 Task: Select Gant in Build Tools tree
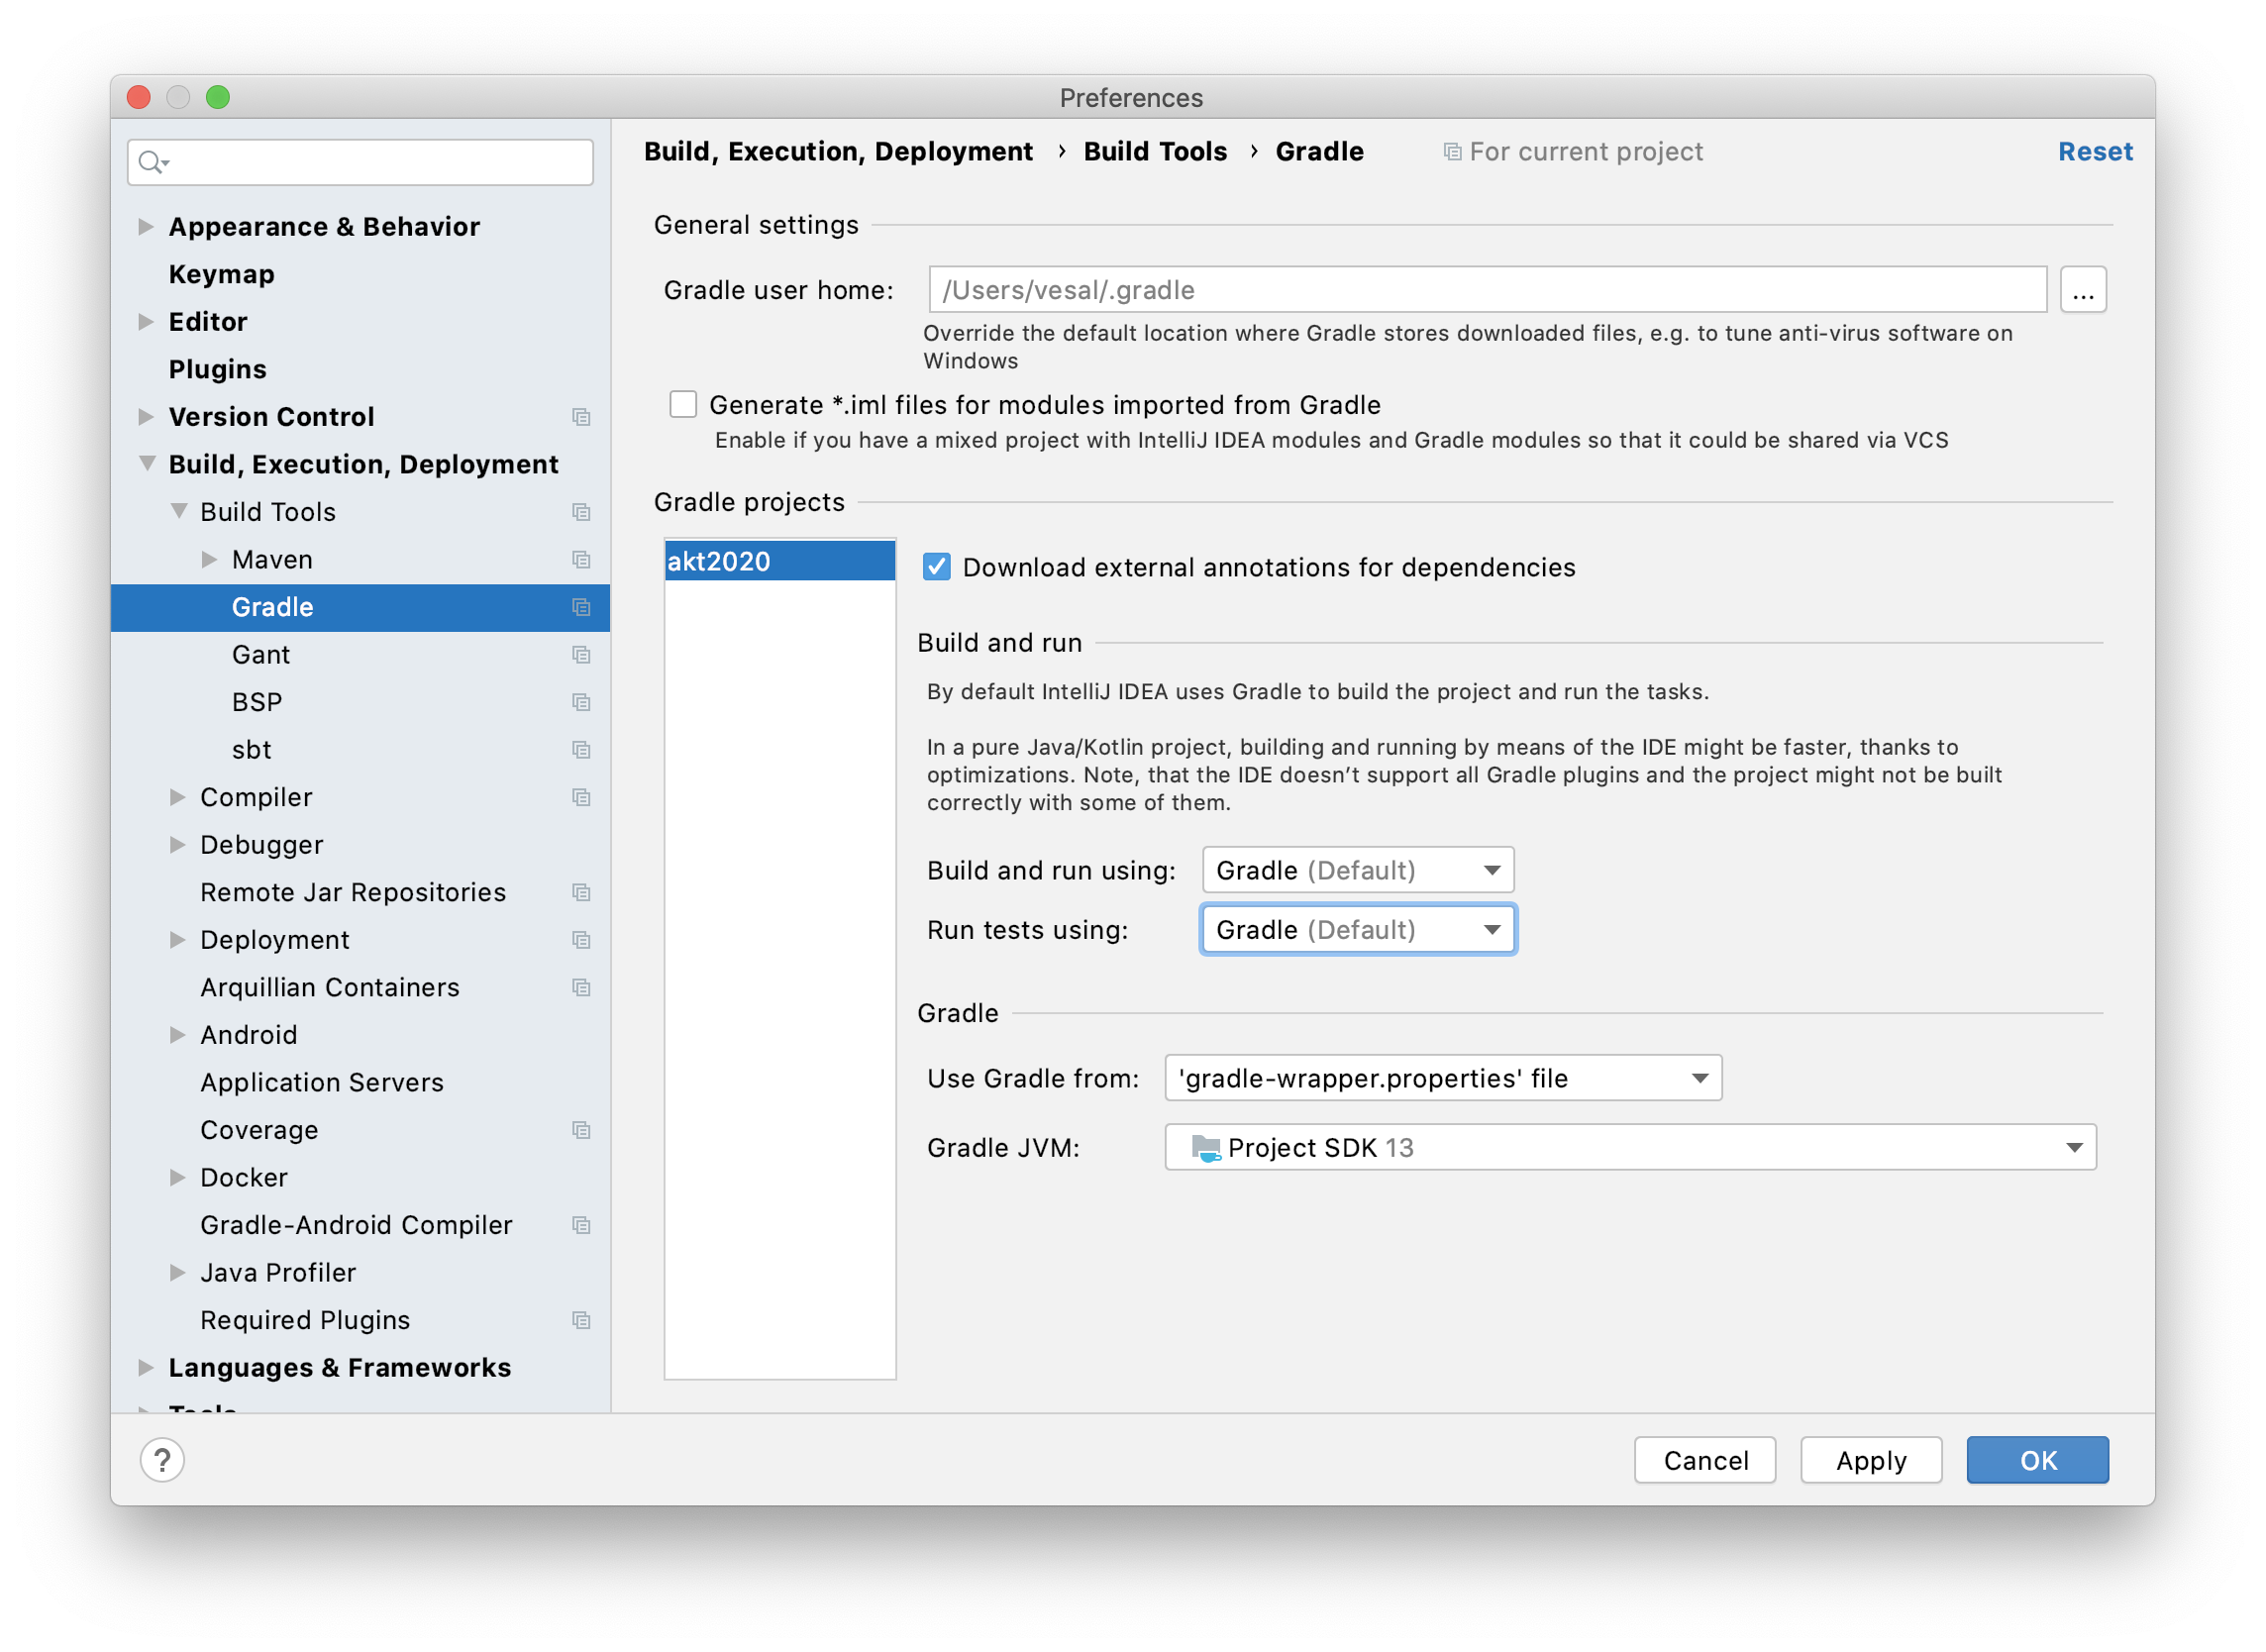pyautogui.click(x=261, y=655)
